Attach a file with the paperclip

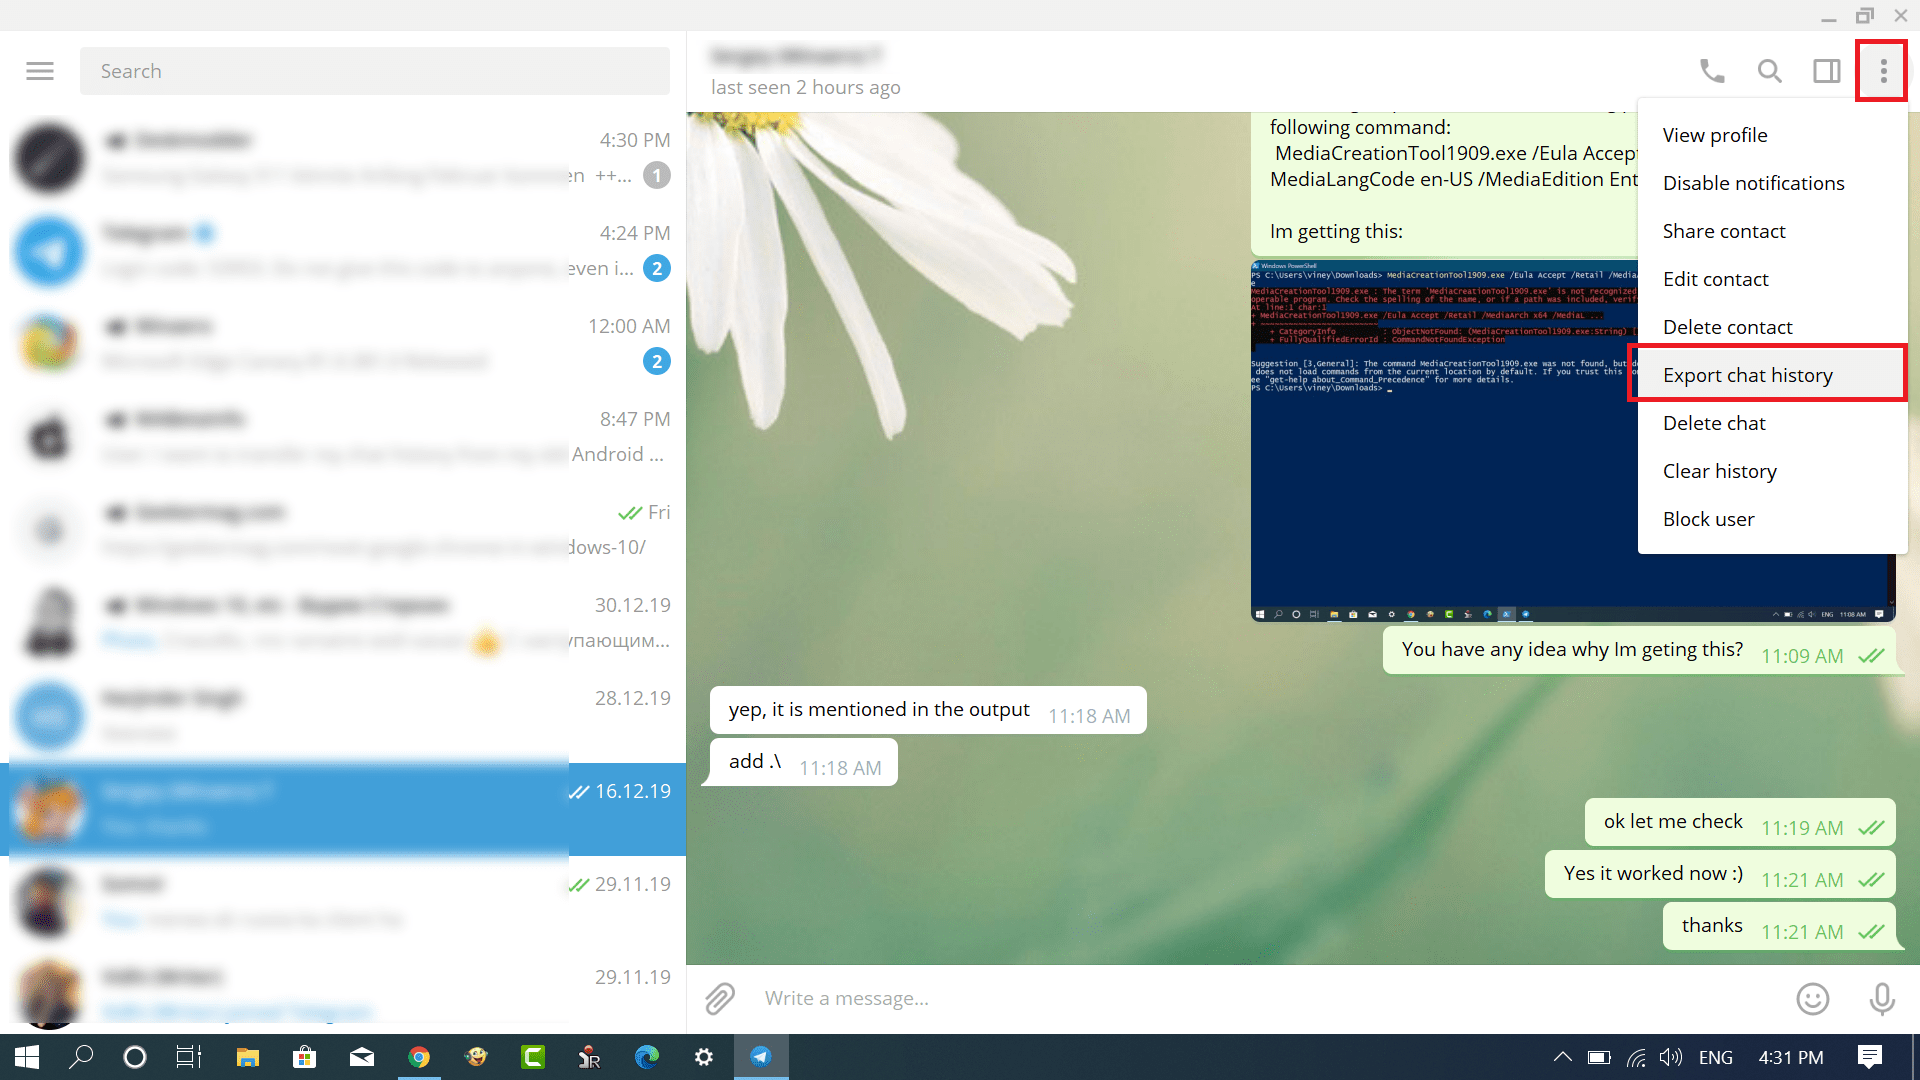click(719, 998)
